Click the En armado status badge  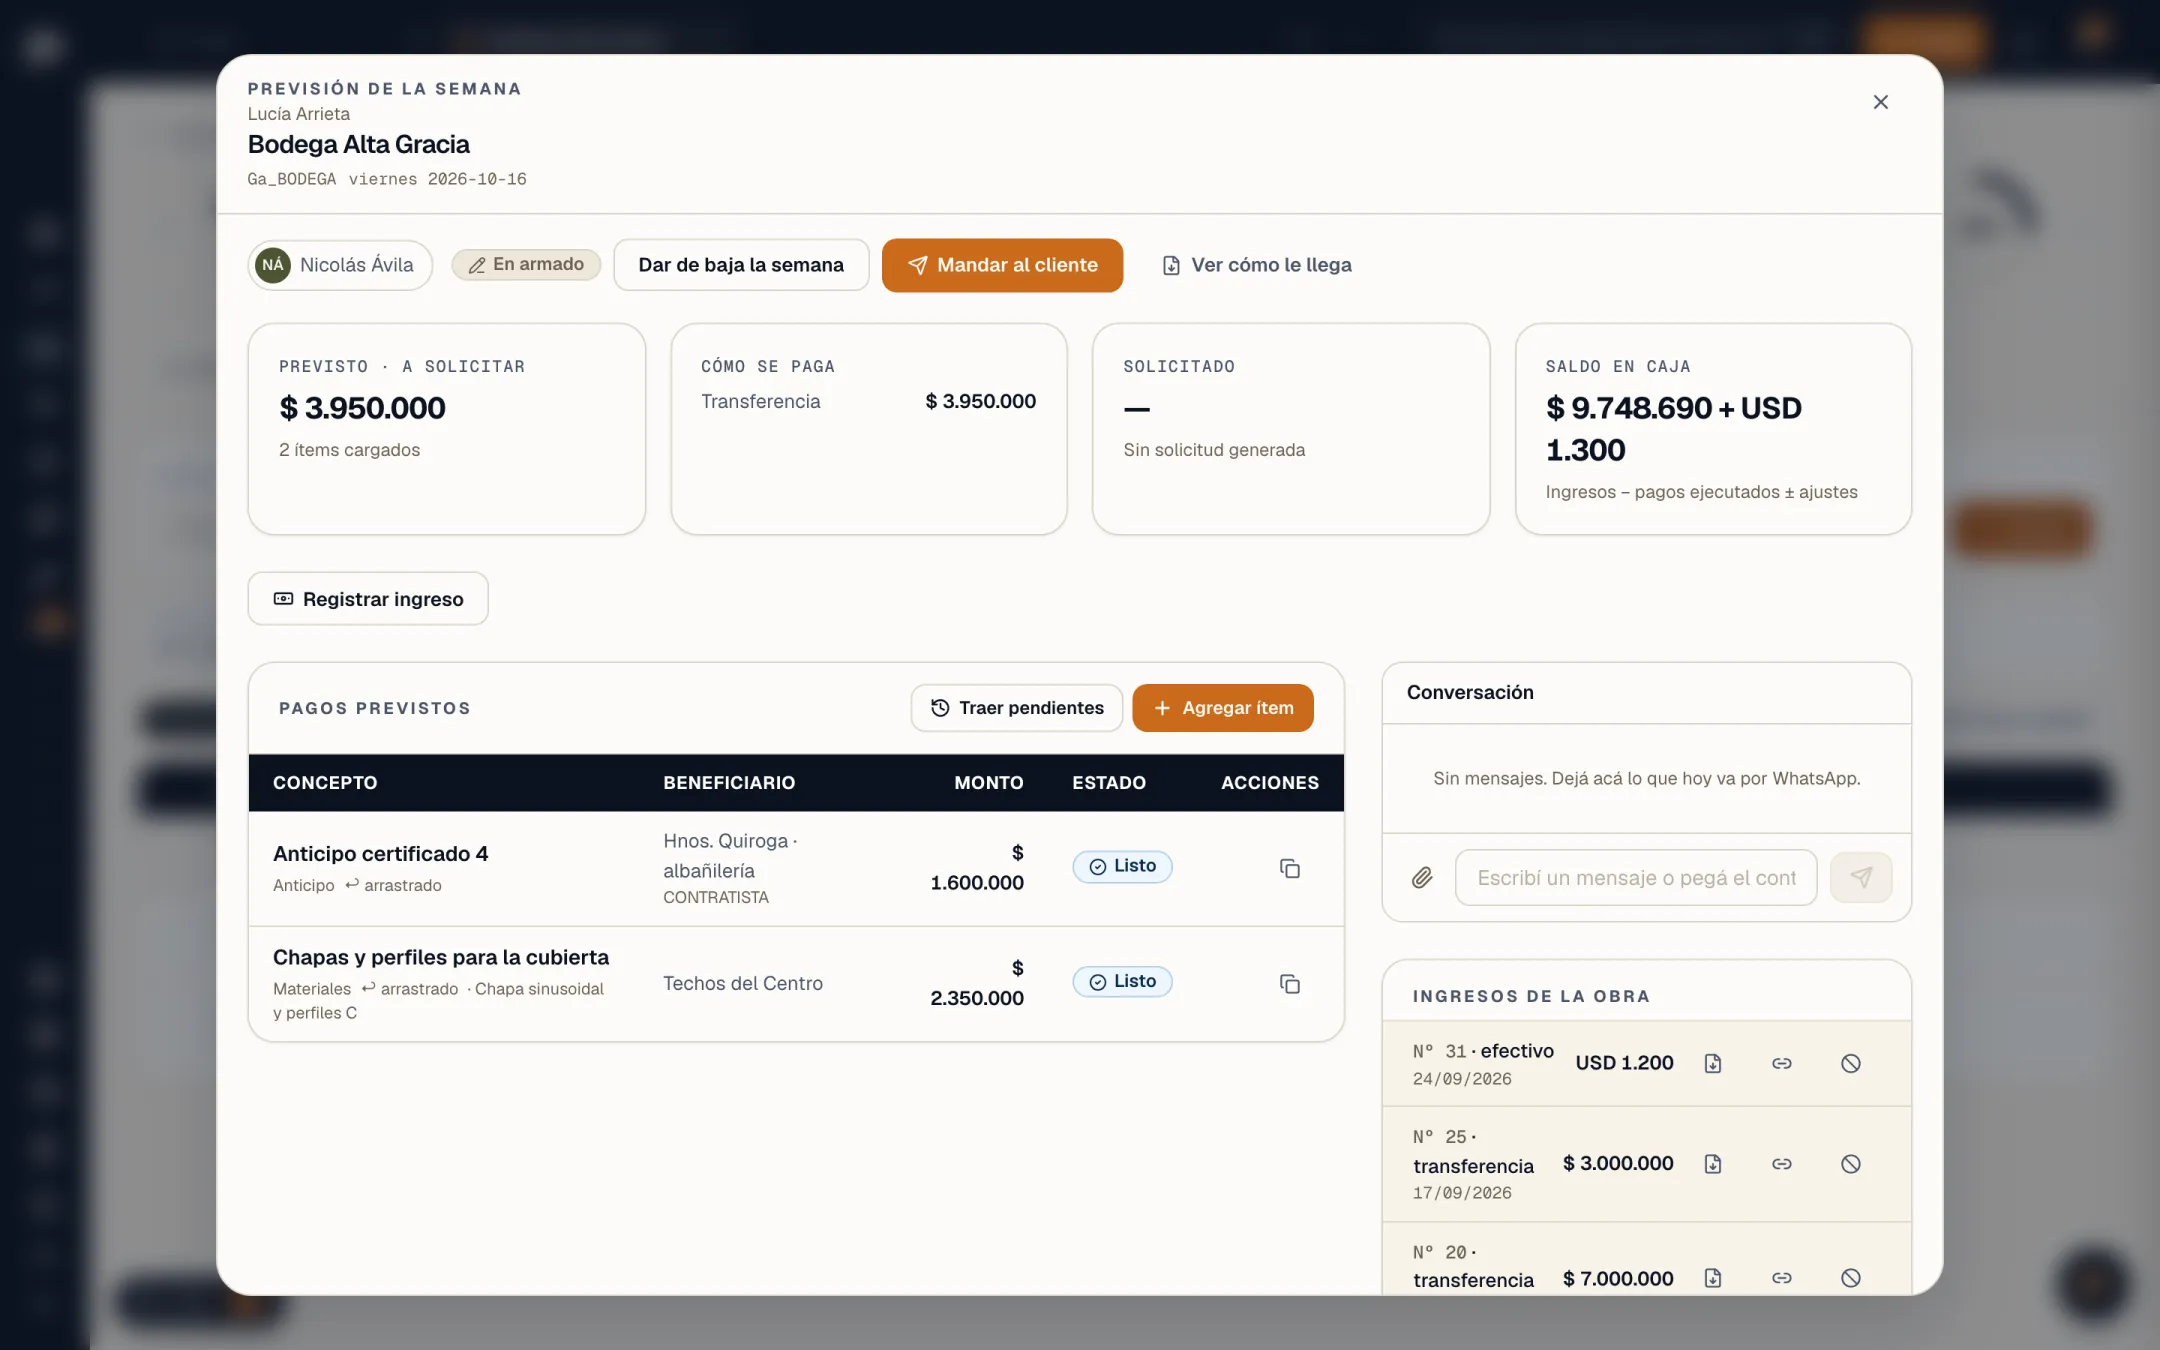pyautogui.click(x=526, y=264)
